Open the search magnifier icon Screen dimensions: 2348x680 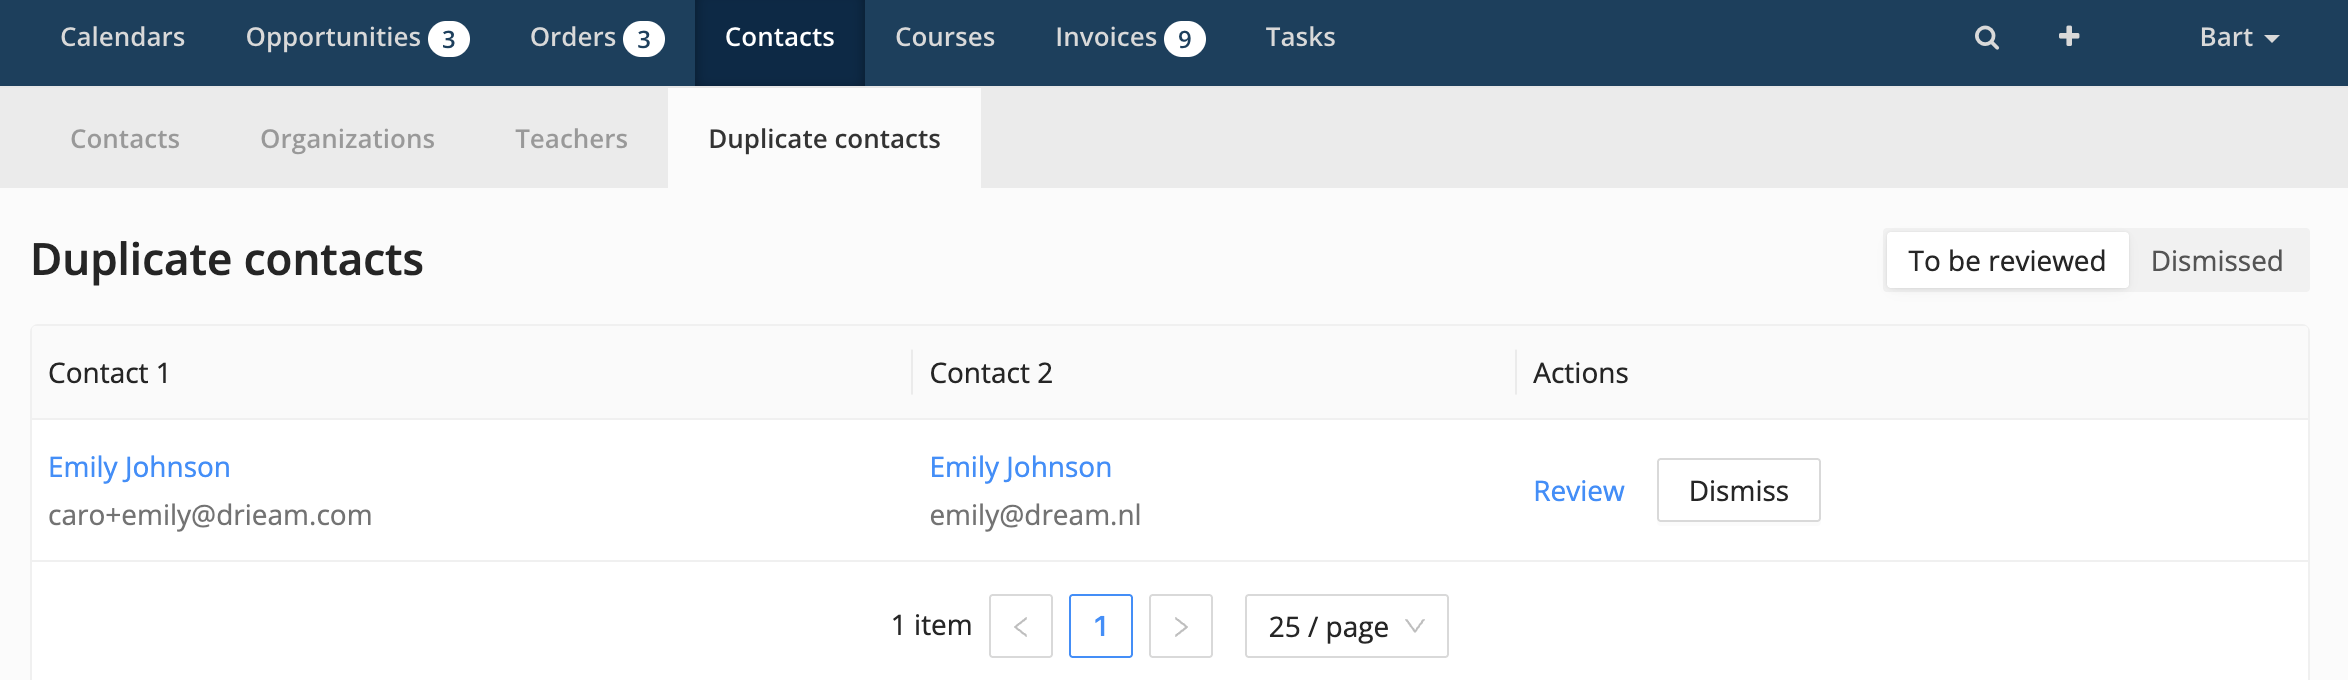[x=1987, y=38]
